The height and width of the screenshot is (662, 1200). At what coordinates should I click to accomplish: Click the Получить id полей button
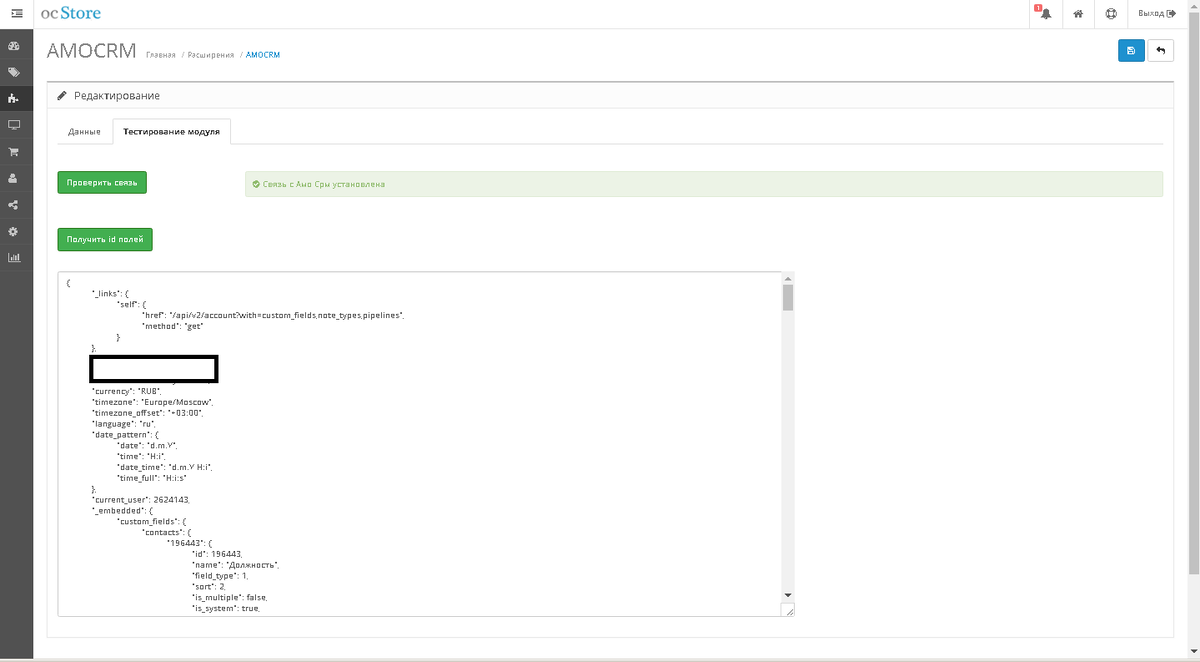click(105, 240)
